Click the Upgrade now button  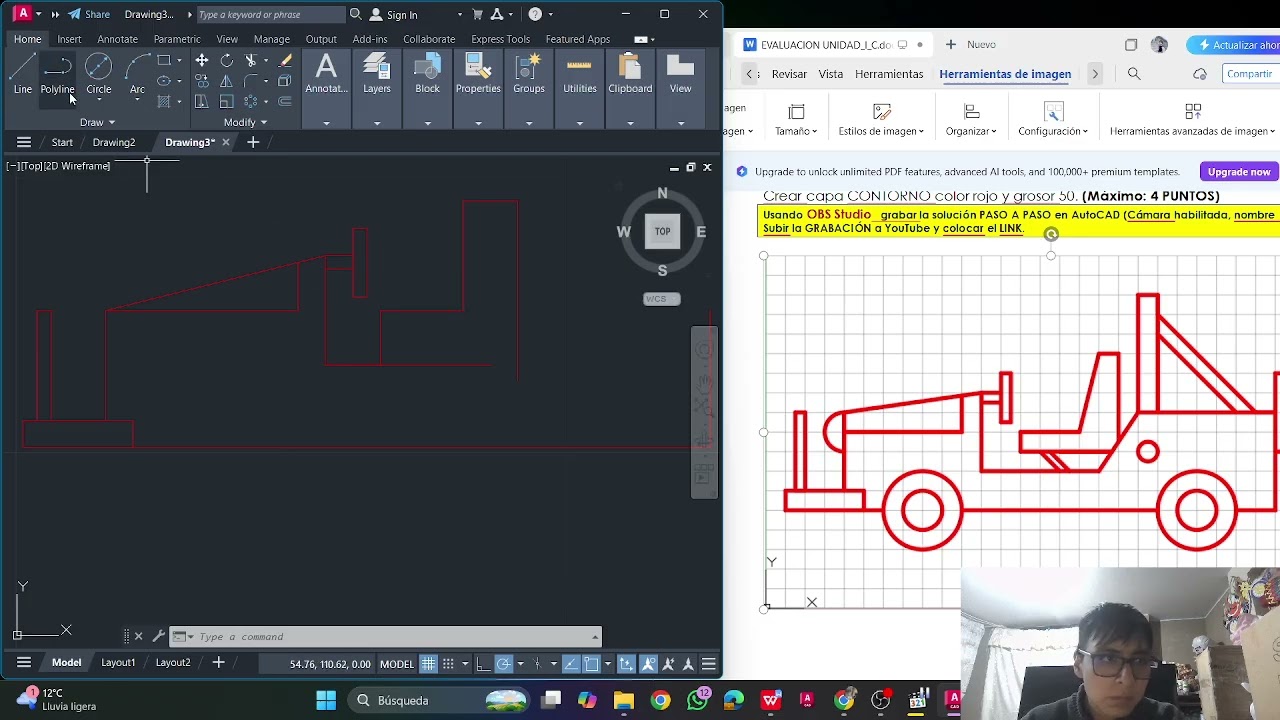tap(1238, 172)
